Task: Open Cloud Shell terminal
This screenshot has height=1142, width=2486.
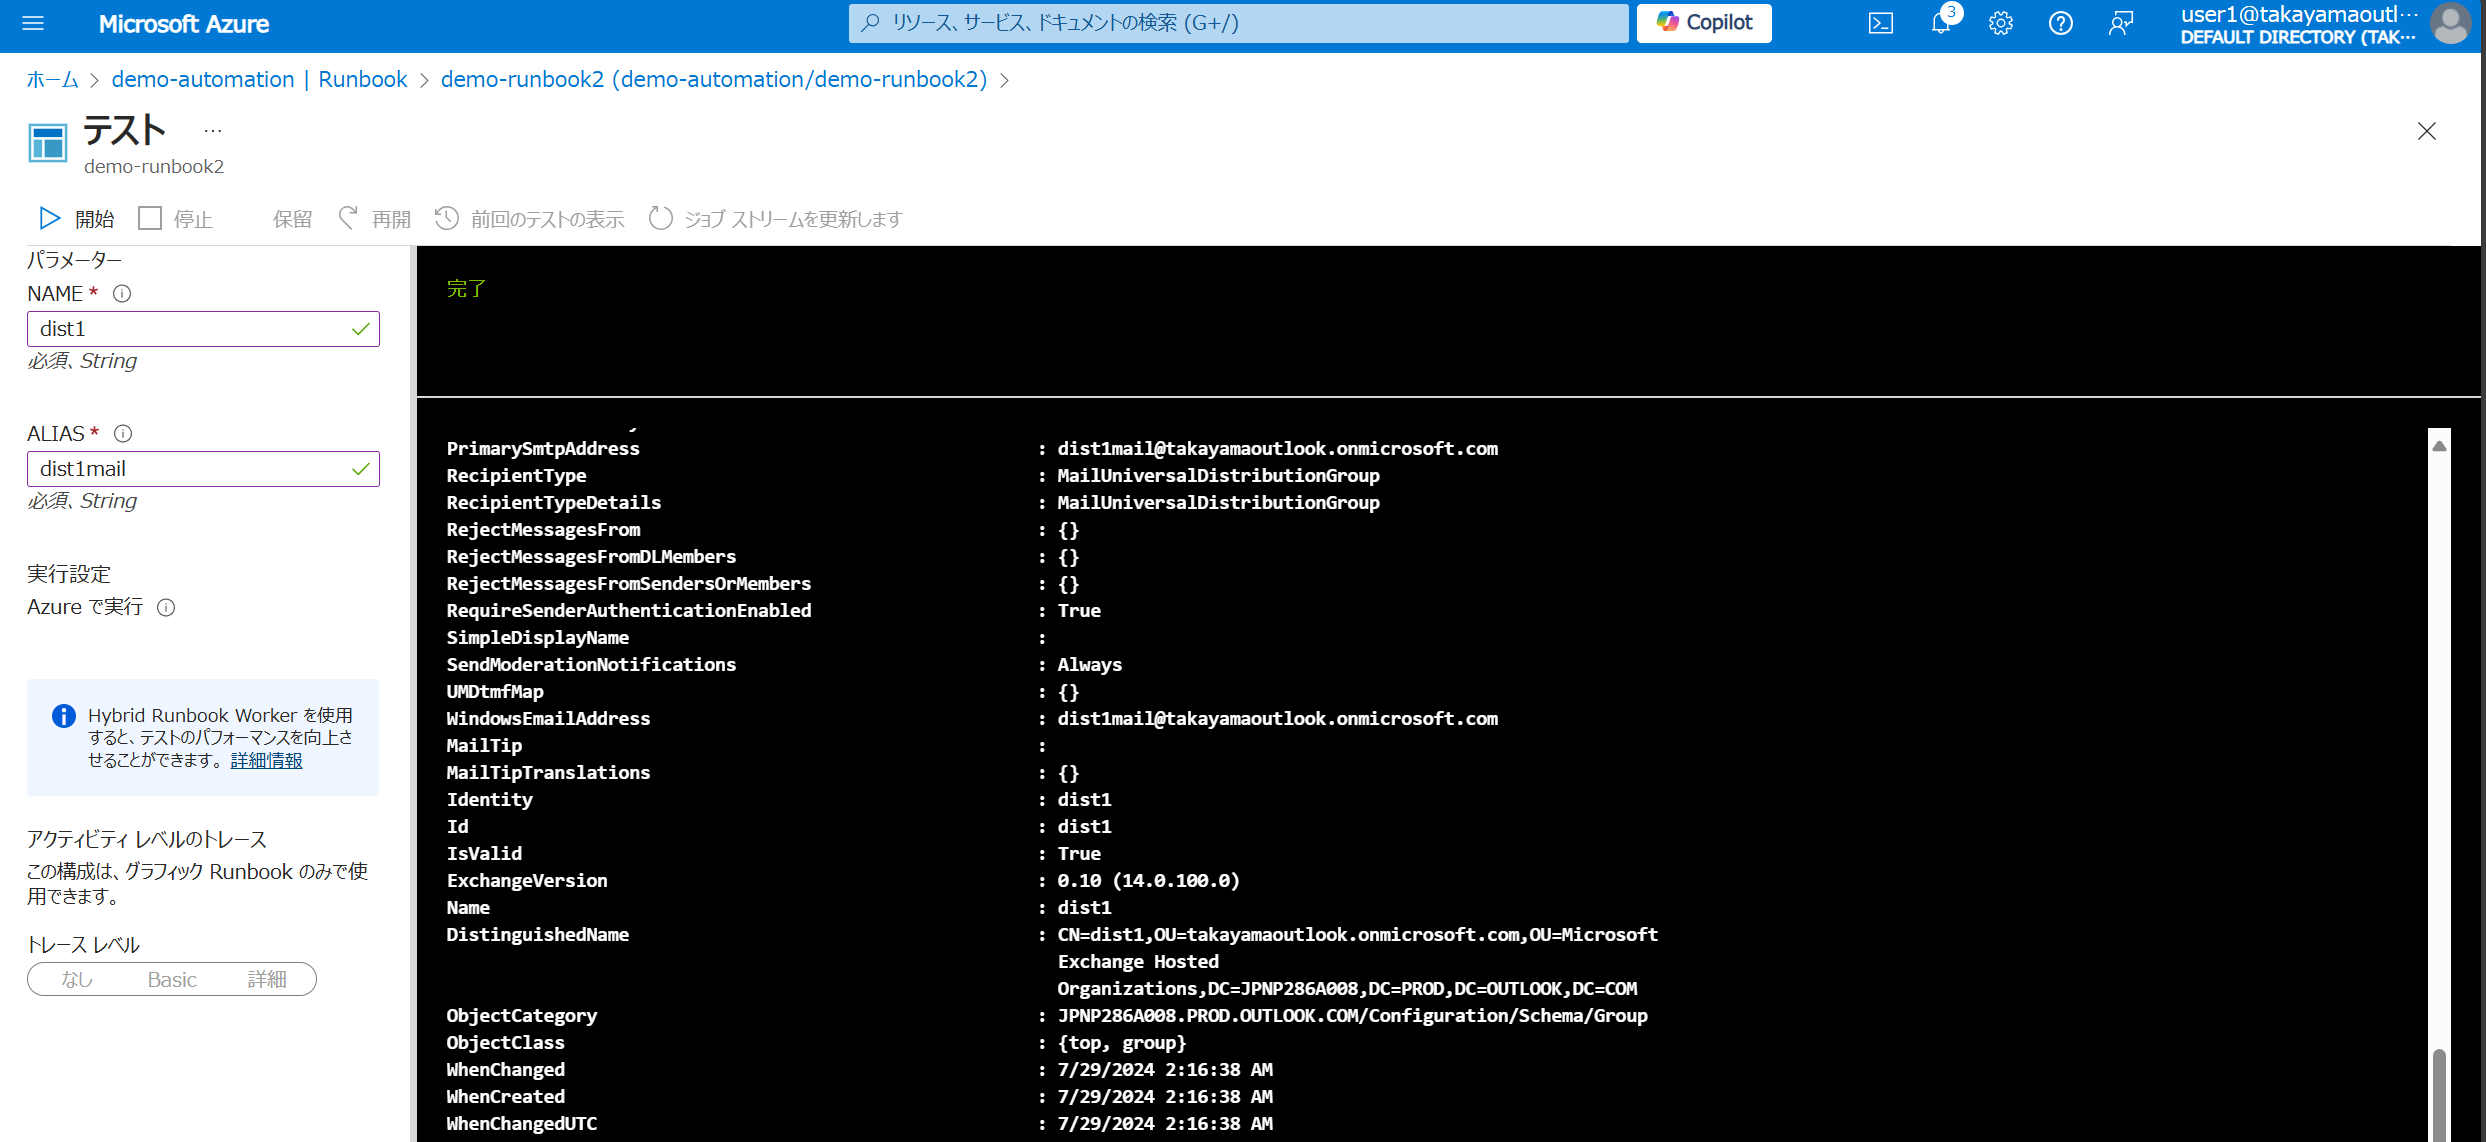Action: [x=1881, y=23]
